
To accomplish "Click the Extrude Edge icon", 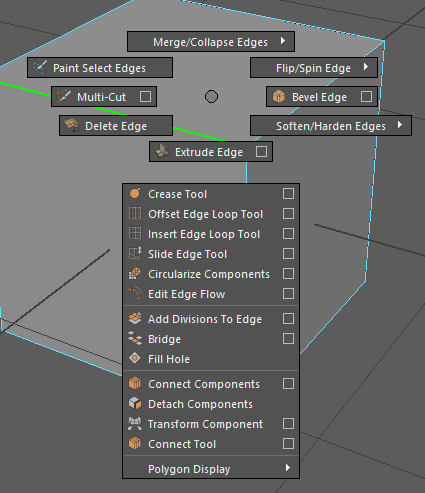I will point(162,151).
